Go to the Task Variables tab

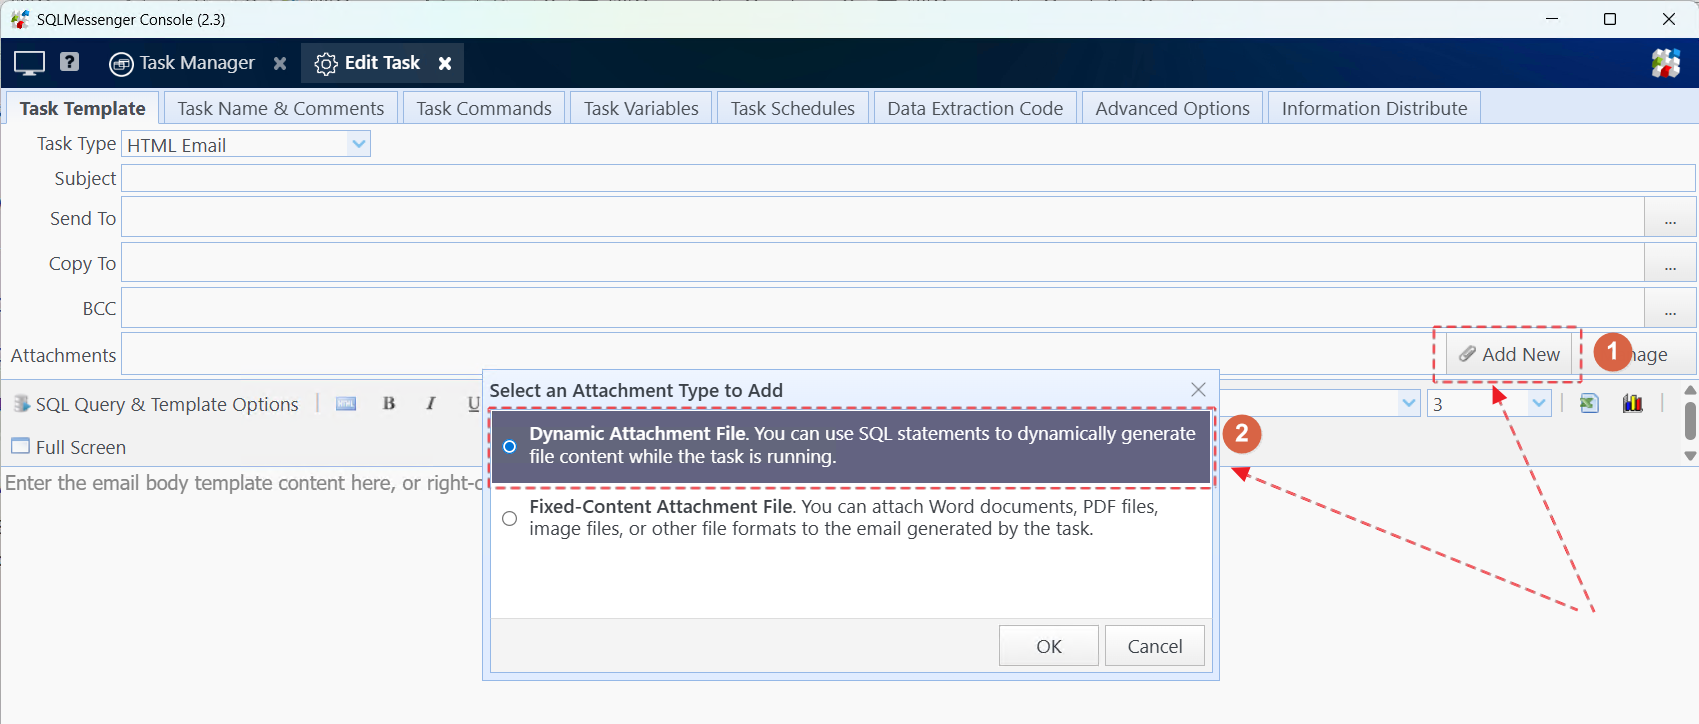641,108
